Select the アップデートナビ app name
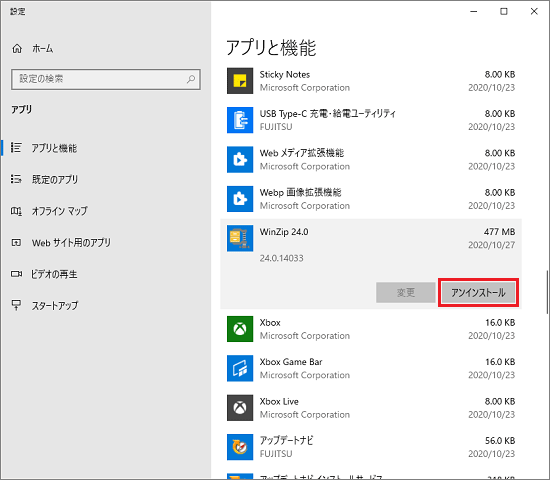 [286, 440]
